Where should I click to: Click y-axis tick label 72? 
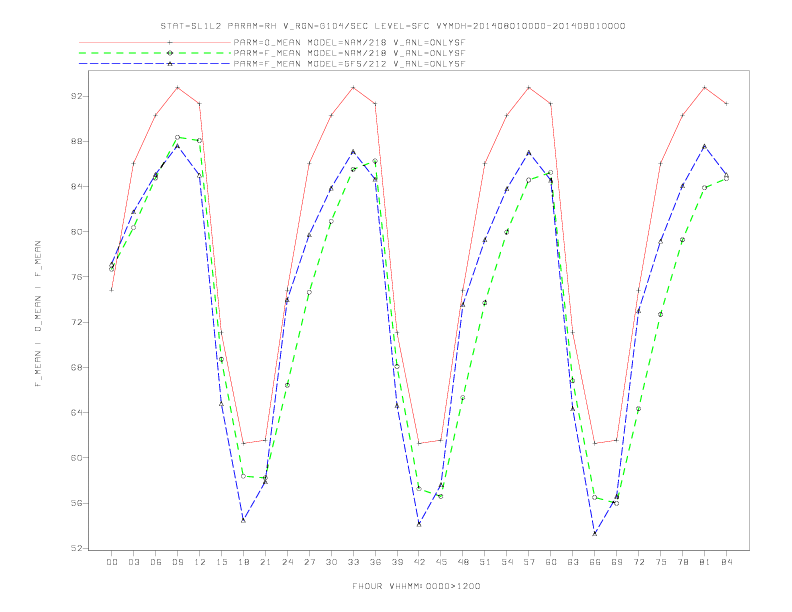(76, 322)
